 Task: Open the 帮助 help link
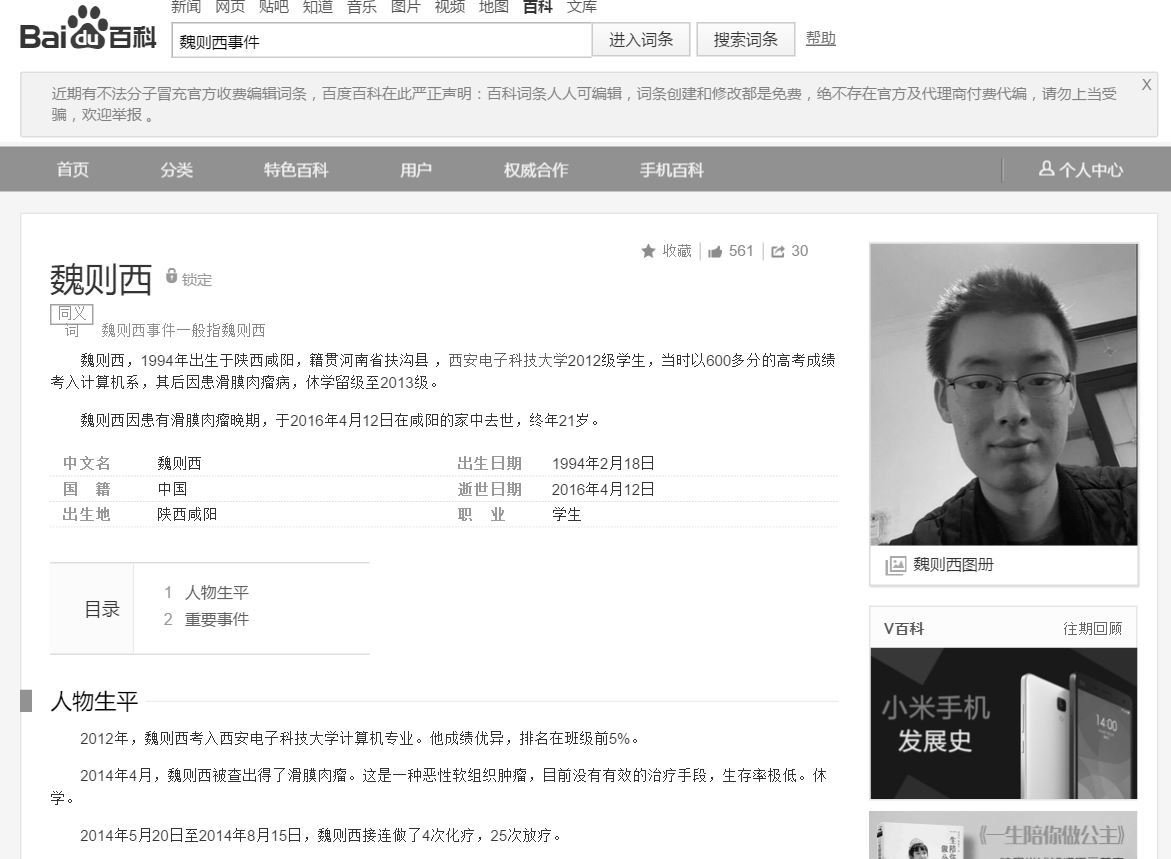coord(820,38)
